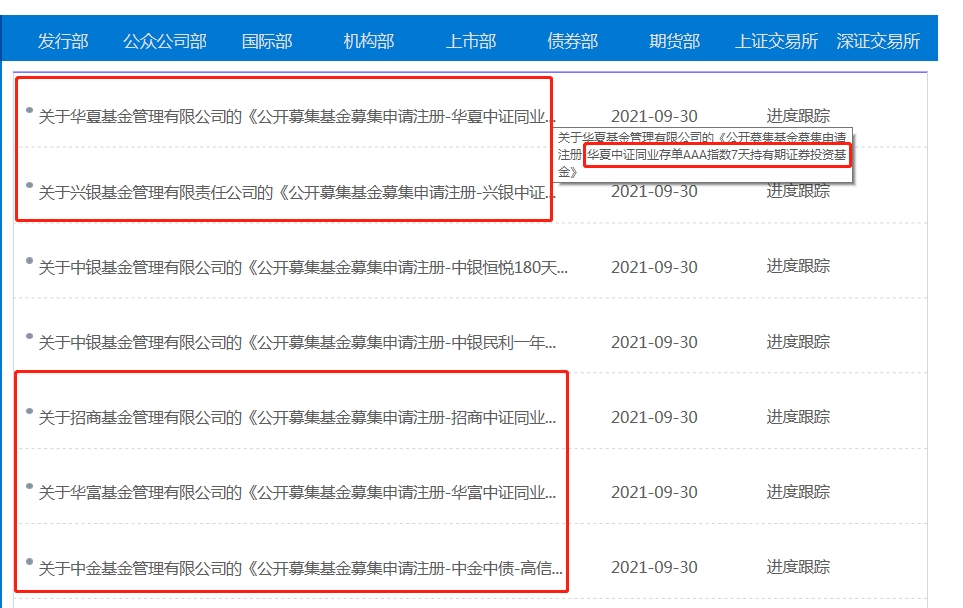
Task: Select the 国际部 tab
Action: pyautogui.click(x=267, y=41)
